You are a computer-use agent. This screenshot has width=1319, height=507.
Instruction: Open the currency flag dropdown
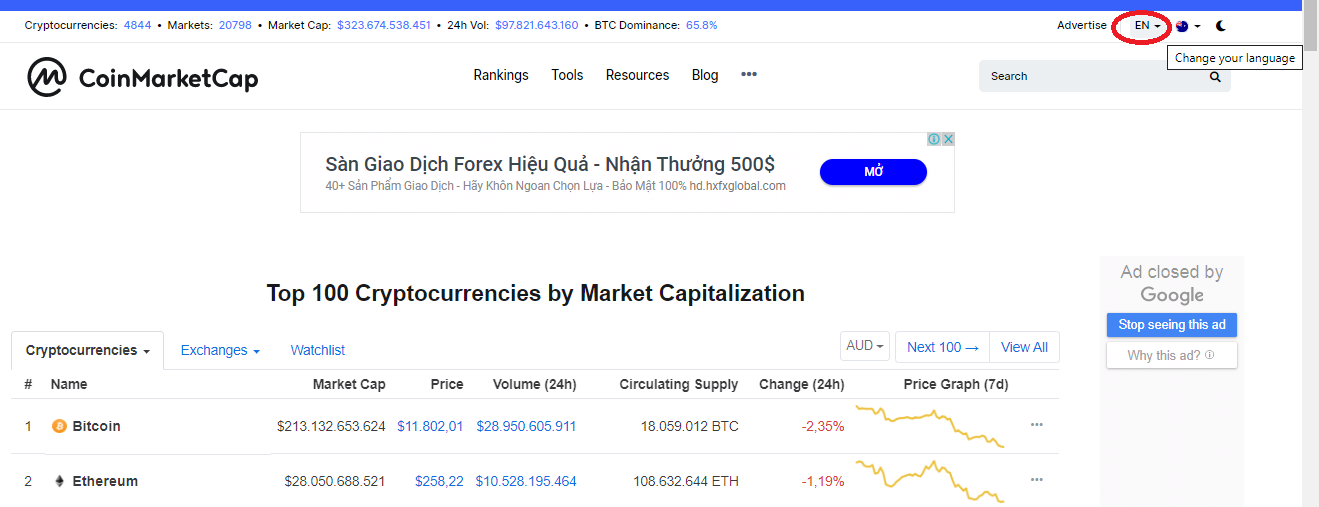coord(1188,26)
